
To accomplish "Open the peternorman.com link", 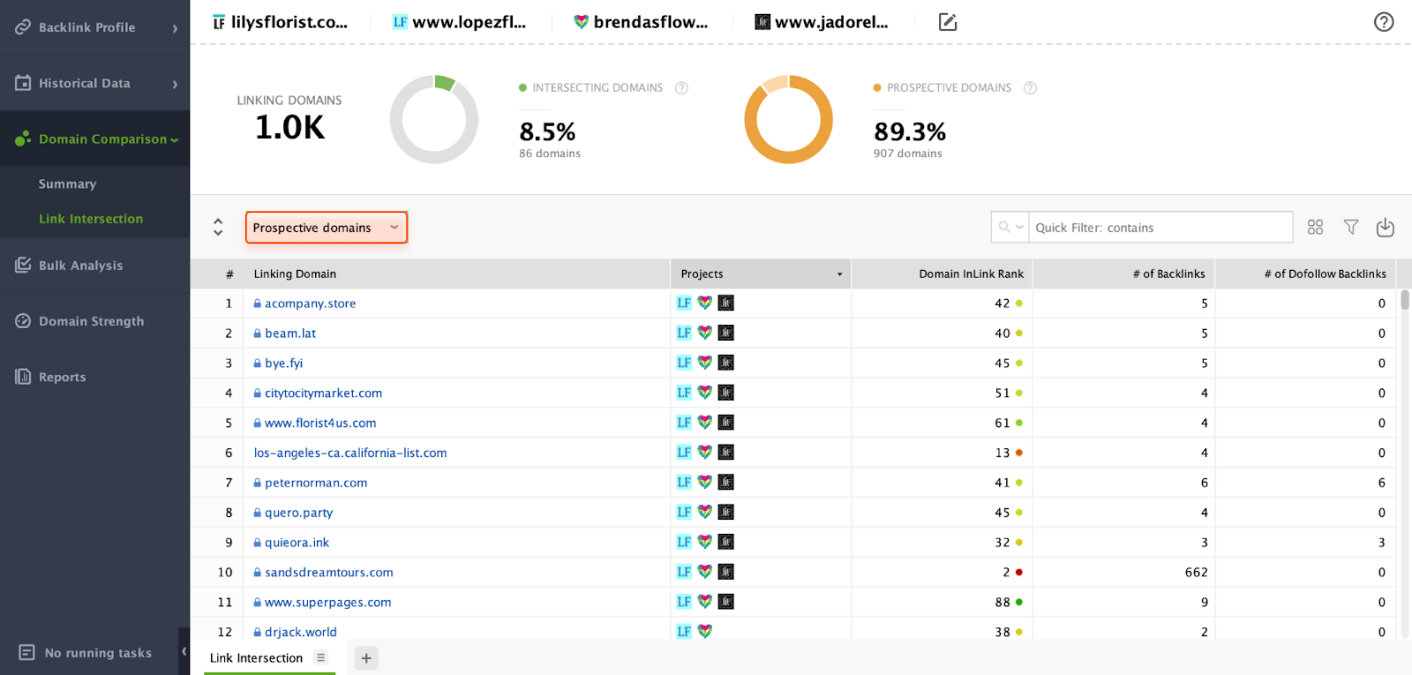I will (316, 483).
